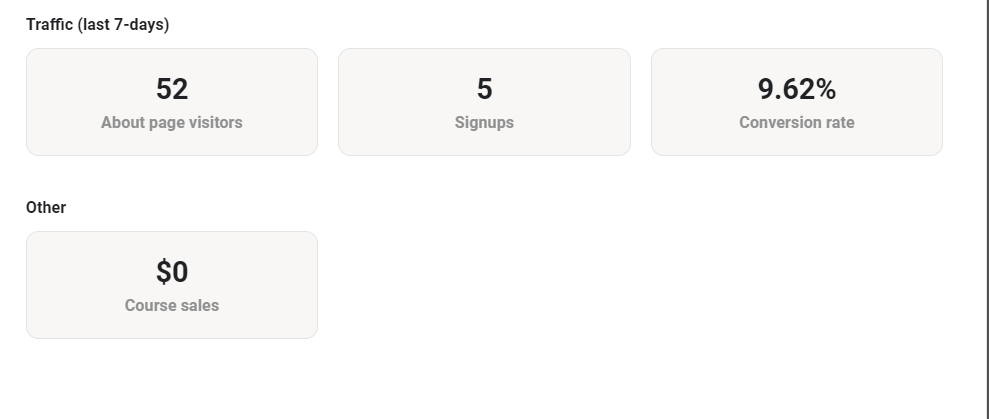The height and width of the screenshot is (419, 989).
Task: Click the percent sign in 9.62%
Action: 825,90
